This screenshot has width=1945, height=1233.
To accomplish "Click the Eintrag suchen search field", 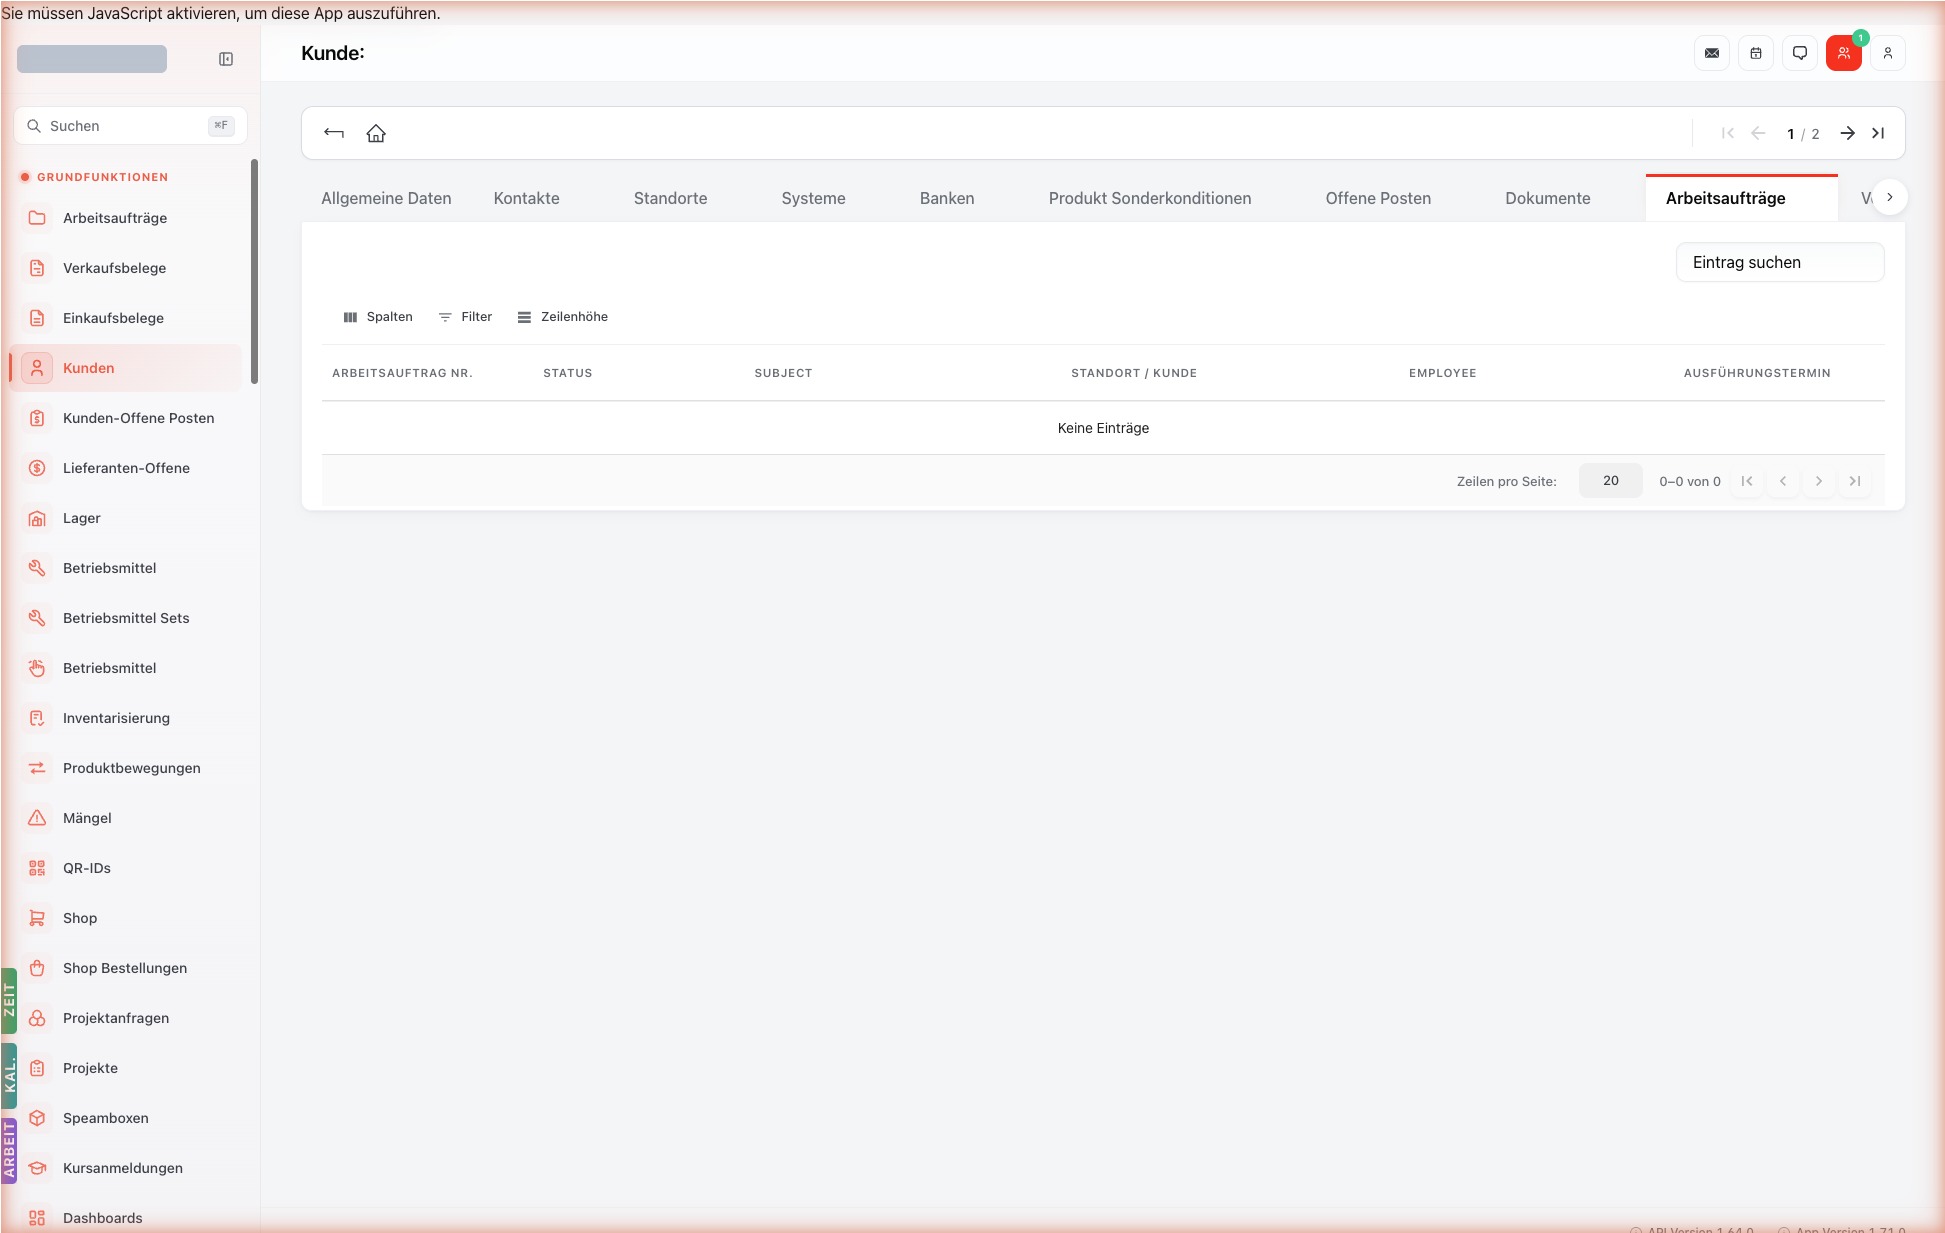I will pos(1780,262).
